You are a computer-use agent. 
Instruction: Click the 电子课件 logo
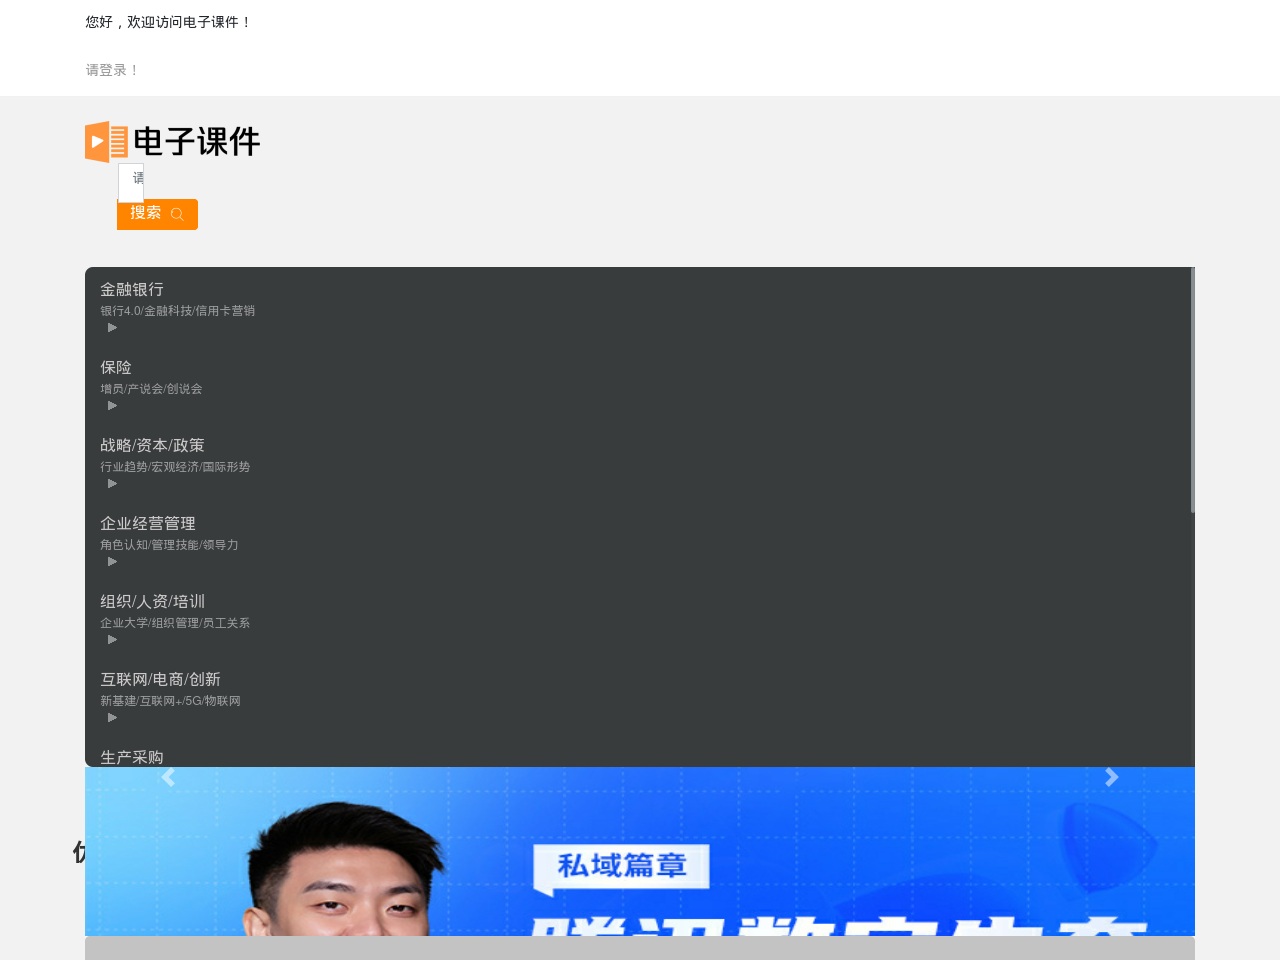(x=173, y=142)
